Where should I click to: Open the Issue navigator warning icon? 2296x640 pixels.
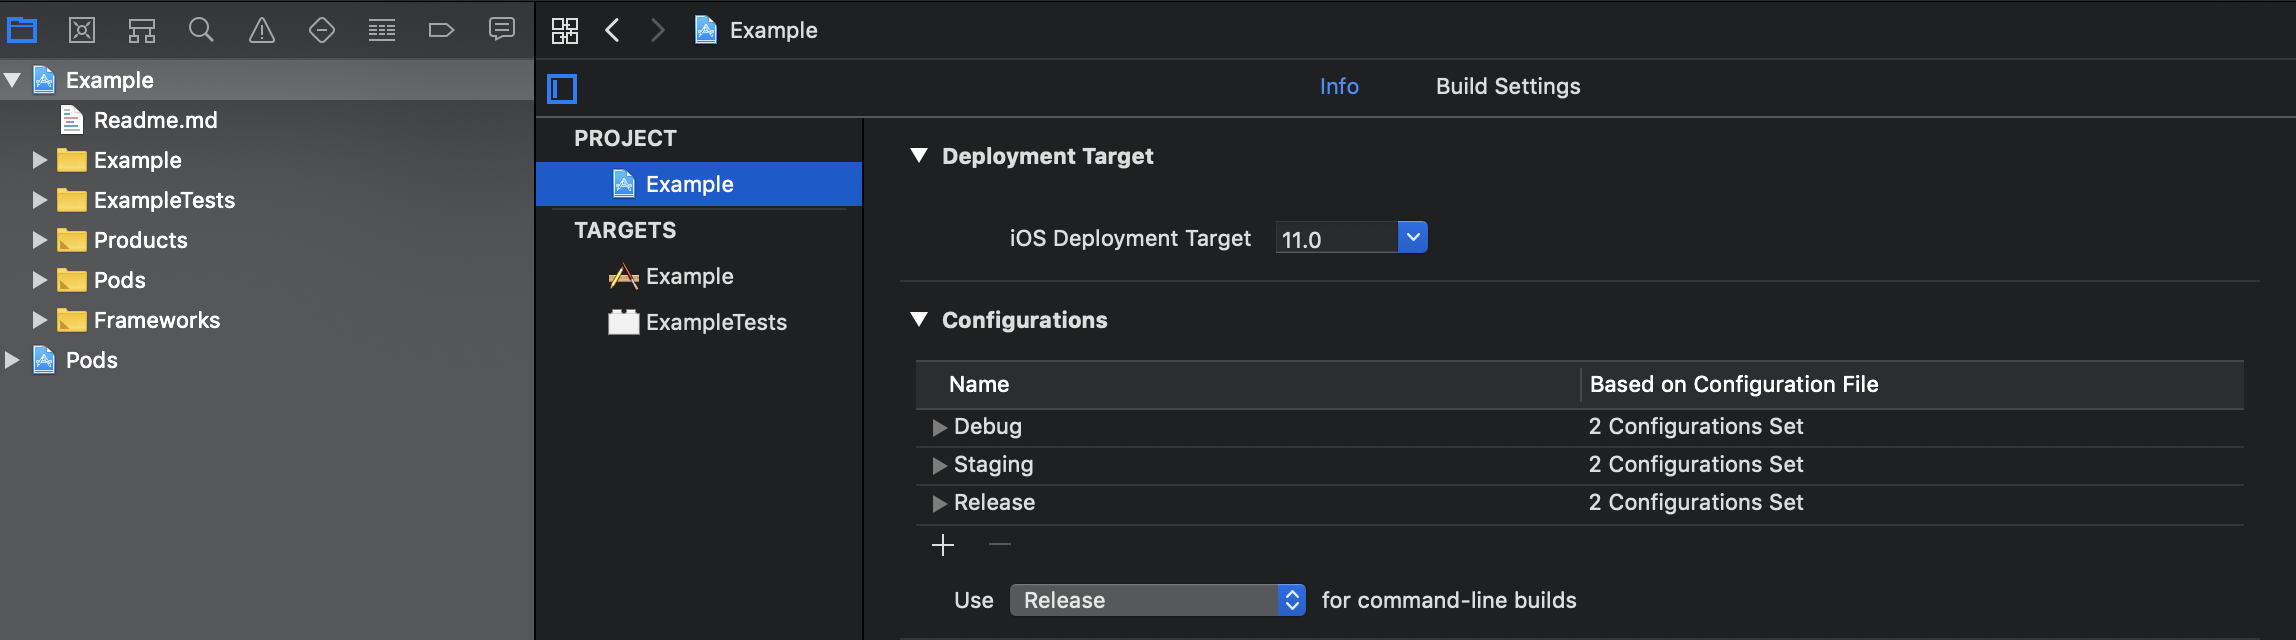coord(262,31)
